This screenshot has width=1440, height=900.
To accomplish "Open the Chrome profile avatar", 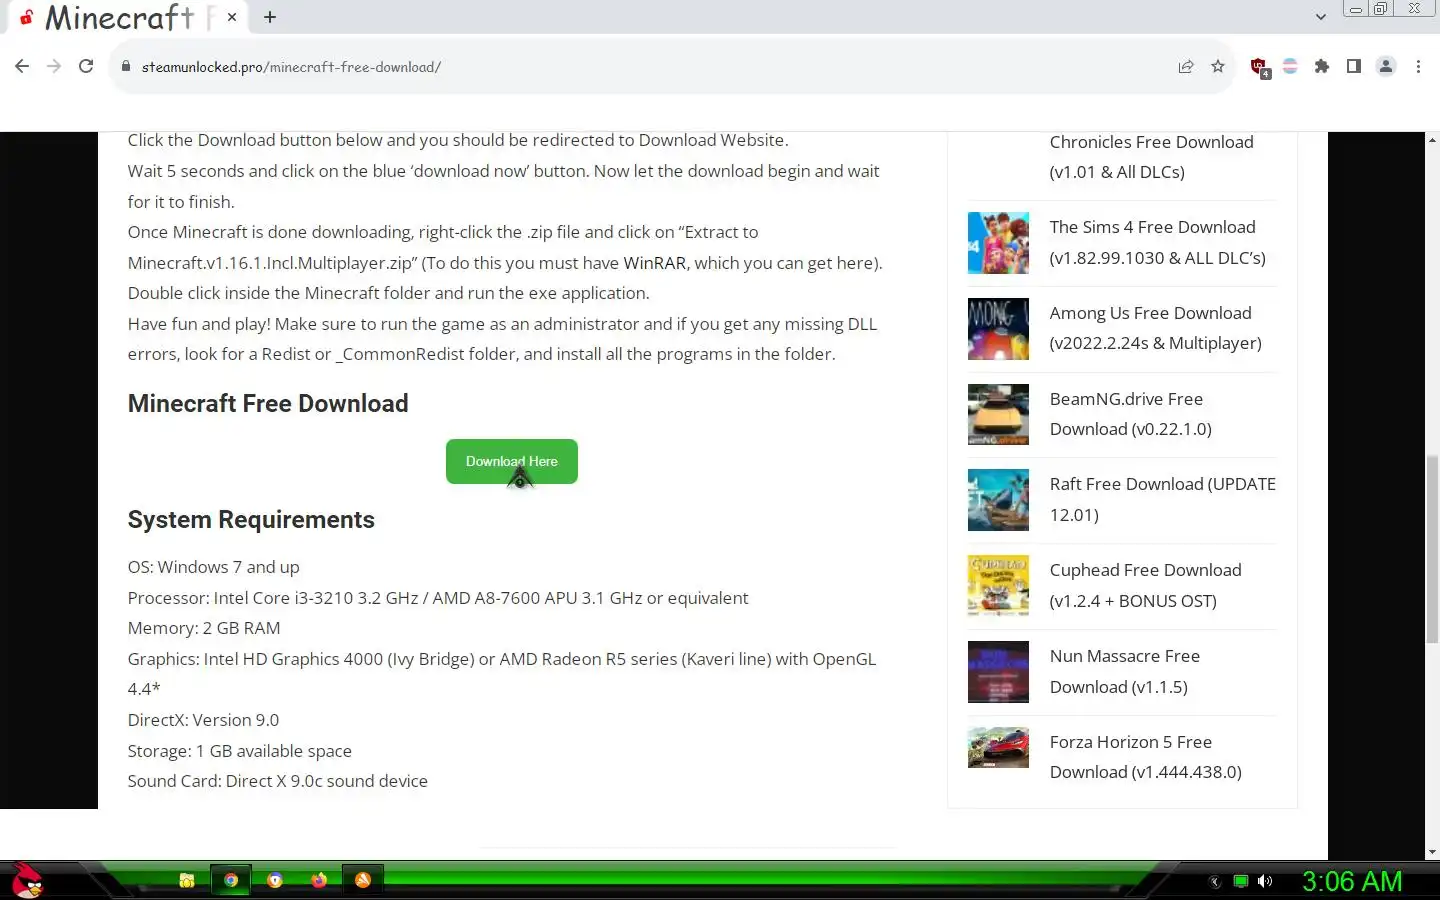I will coord(1386,67).
